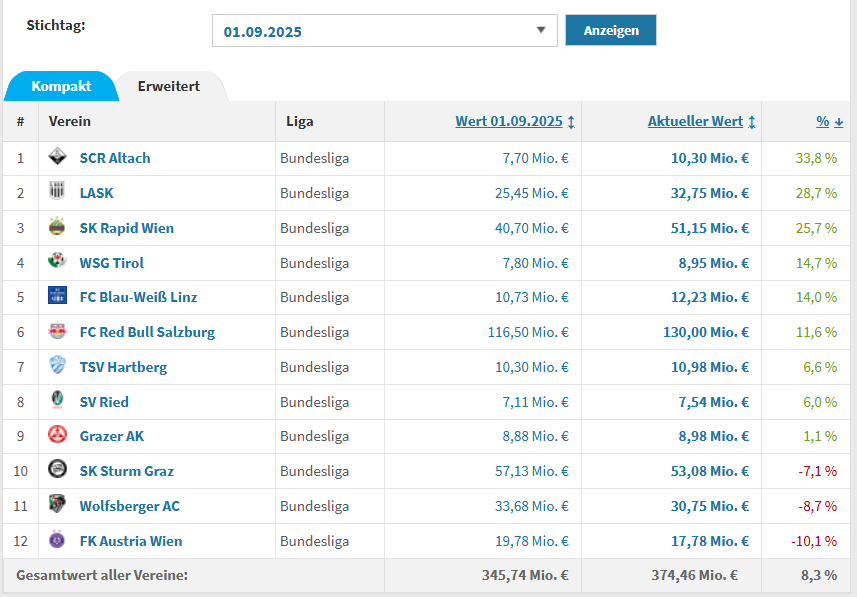Switch to the Erweitert tab
857x597 pixels.
click(x=168, y=86)
